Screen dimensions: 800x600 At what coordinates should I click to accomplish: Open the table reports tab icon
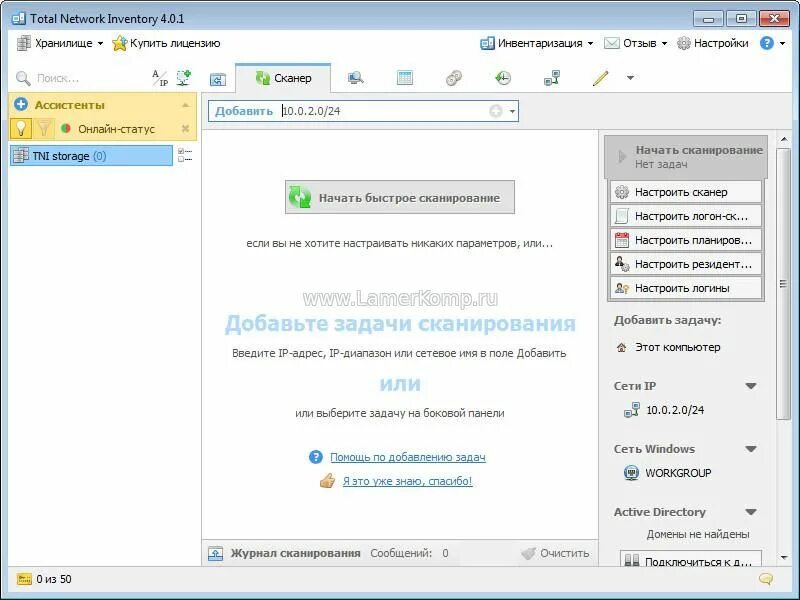pos(405,78)
